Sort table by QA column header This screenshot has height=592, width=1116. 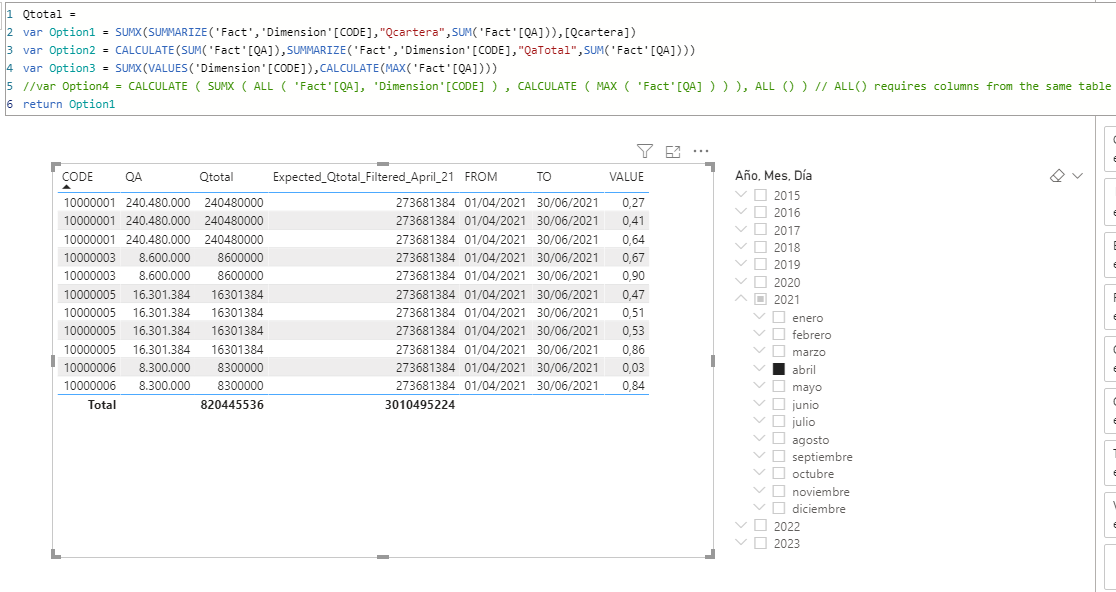click(133, 177)
